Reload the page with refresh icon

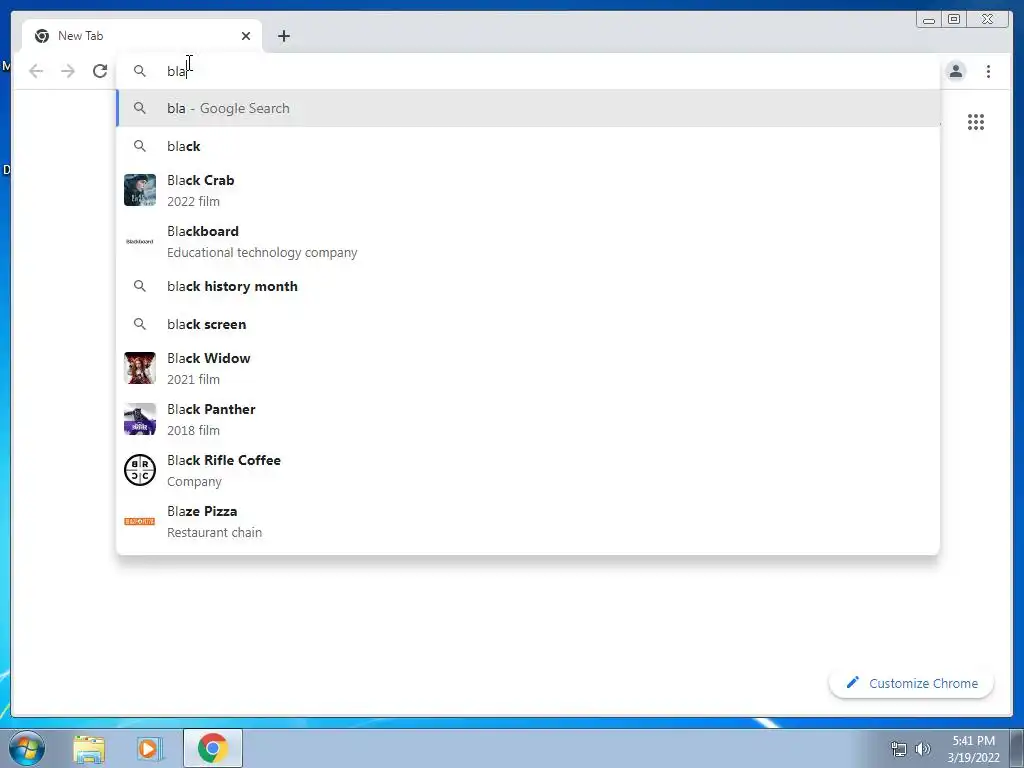100,71
